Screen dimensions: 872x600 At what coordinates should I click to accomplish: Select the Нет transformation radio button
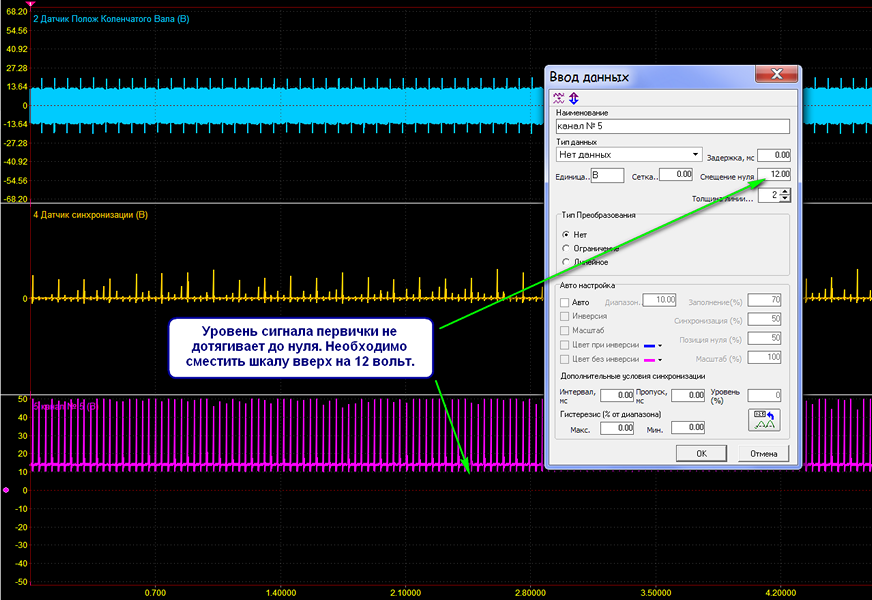pos(566,235)
